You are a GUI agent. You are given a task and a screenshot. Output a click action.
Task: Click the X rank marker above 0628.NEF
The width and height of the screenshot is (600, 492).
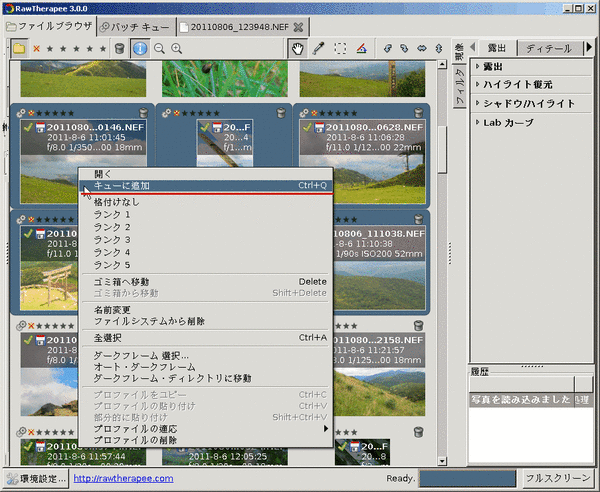coord(314,113)
